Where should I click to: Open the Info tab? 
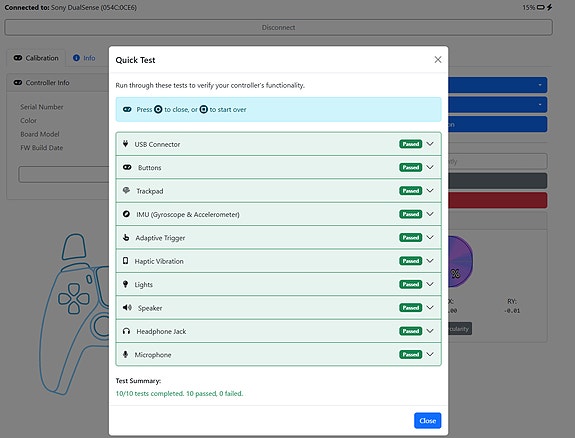click(x=84, y=58)
